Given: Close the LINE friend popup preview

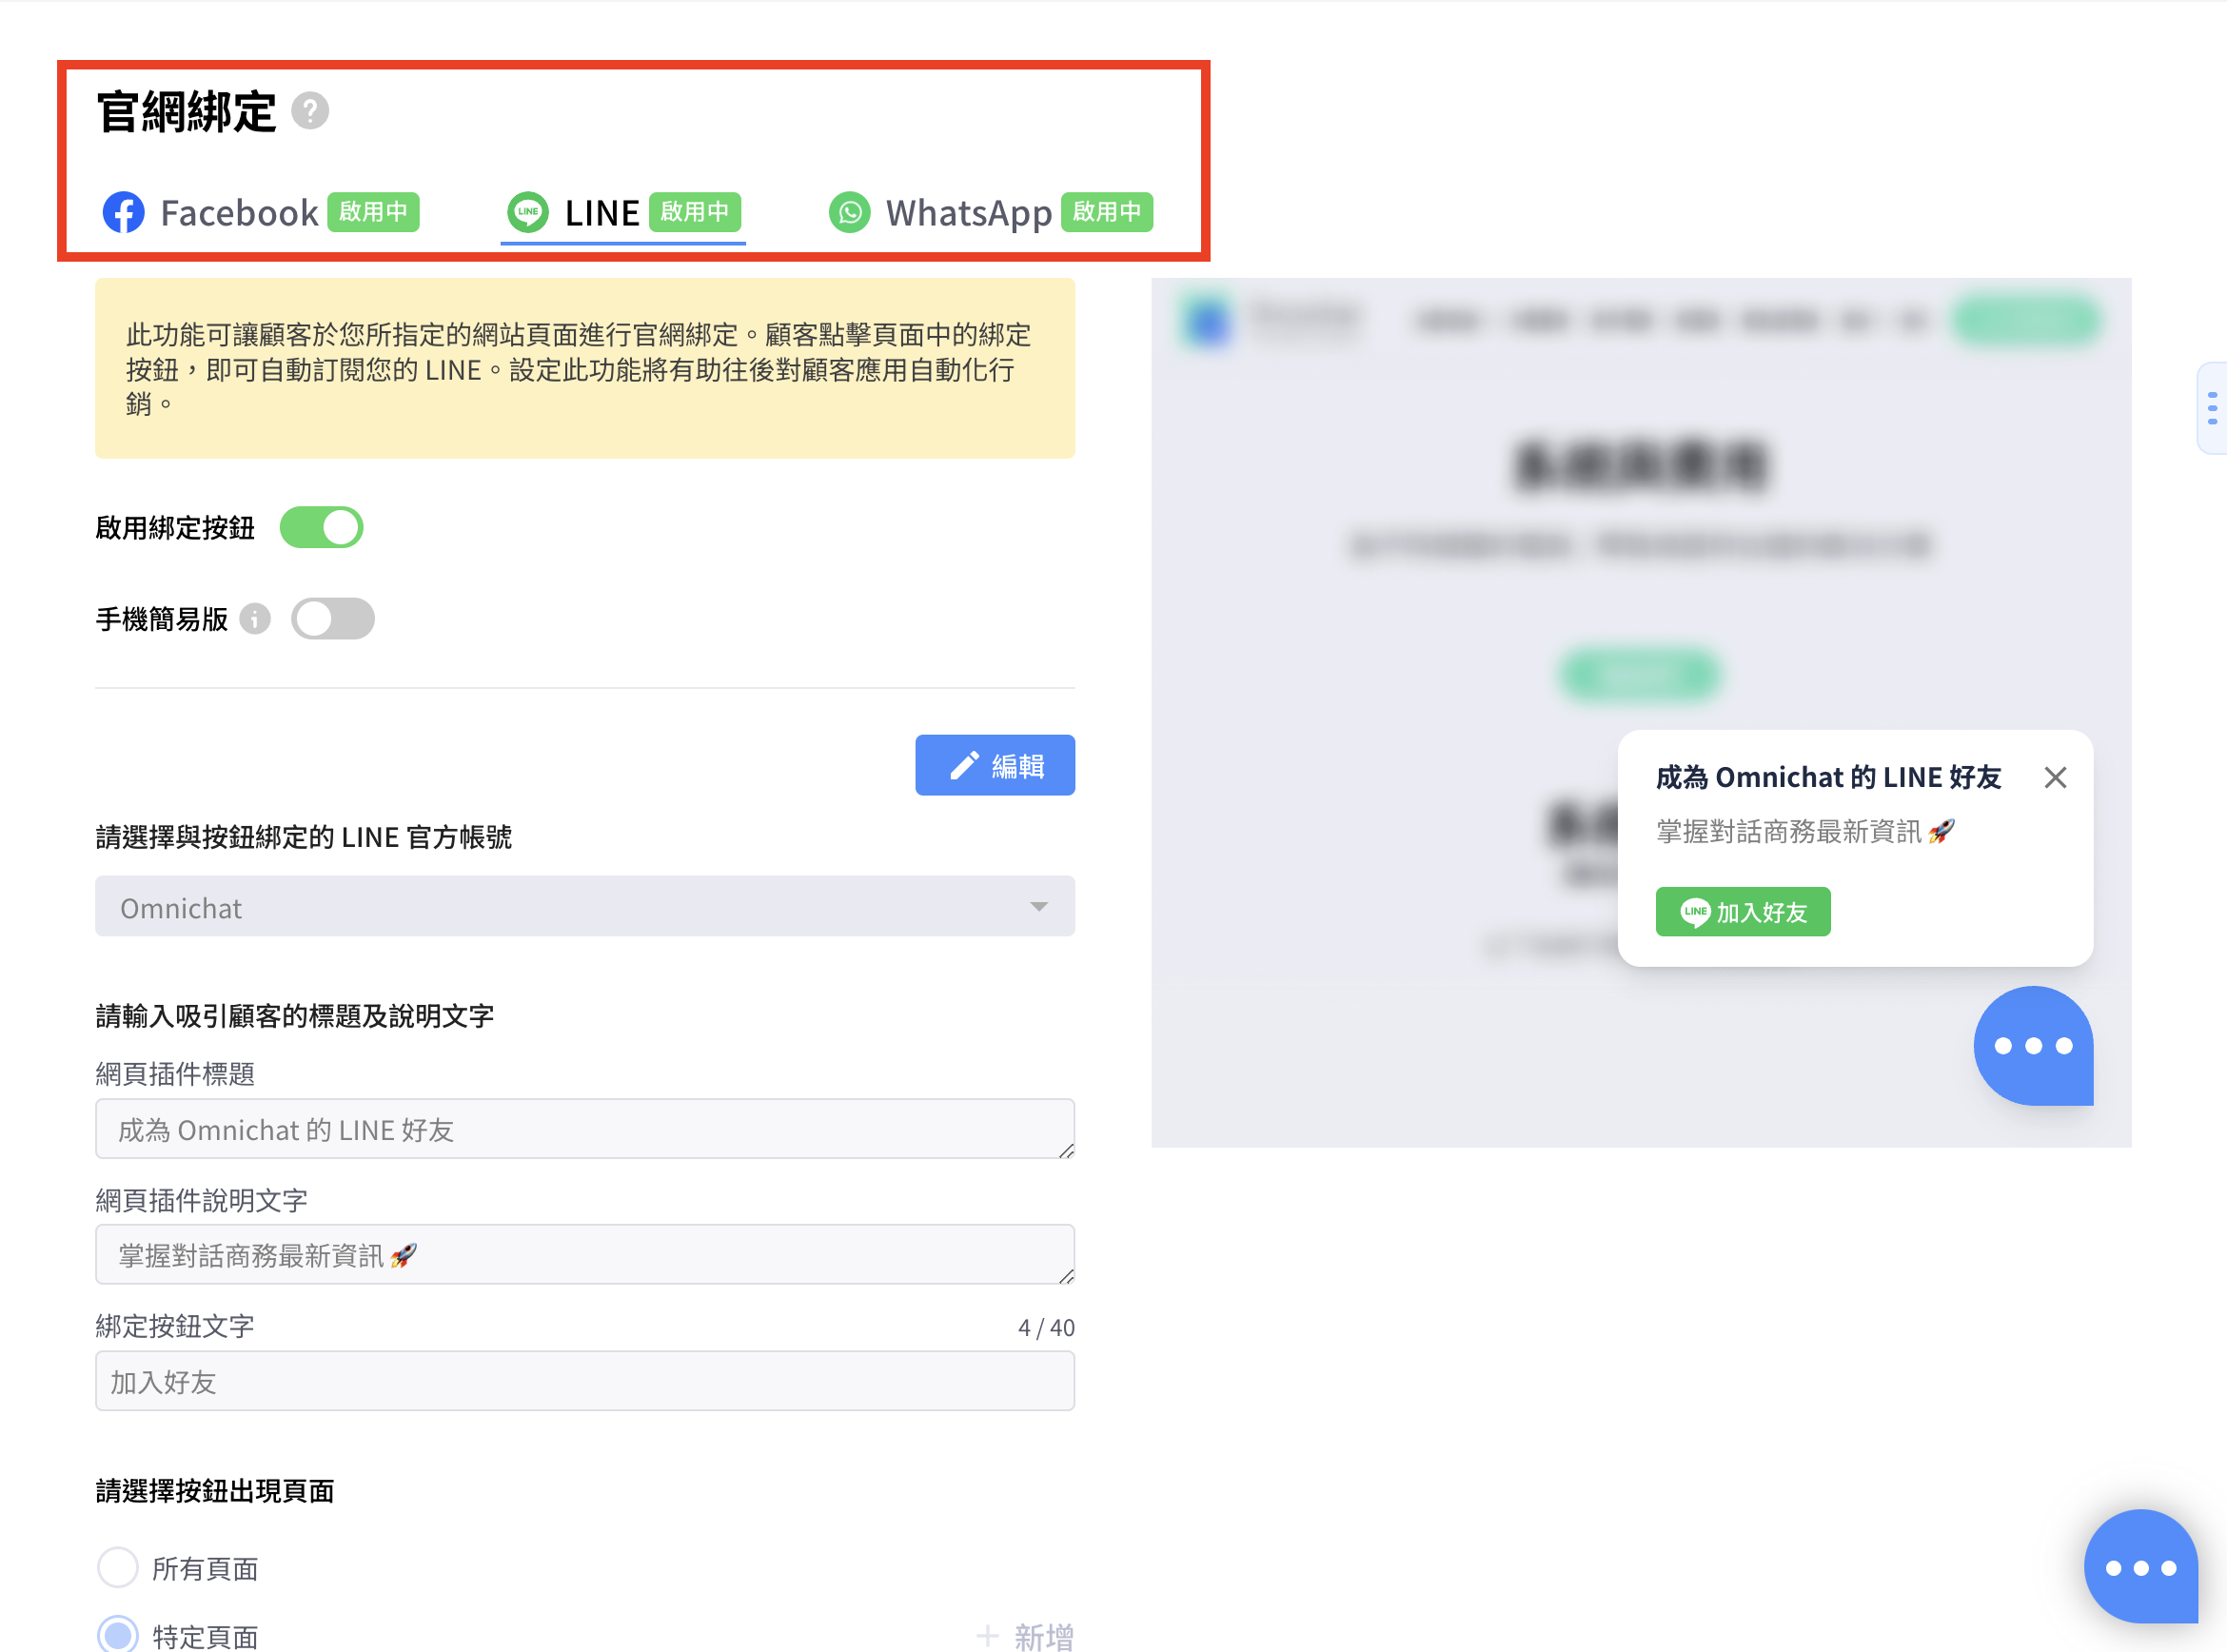Looking at the screenshot, I should (x=2055, y=777).
